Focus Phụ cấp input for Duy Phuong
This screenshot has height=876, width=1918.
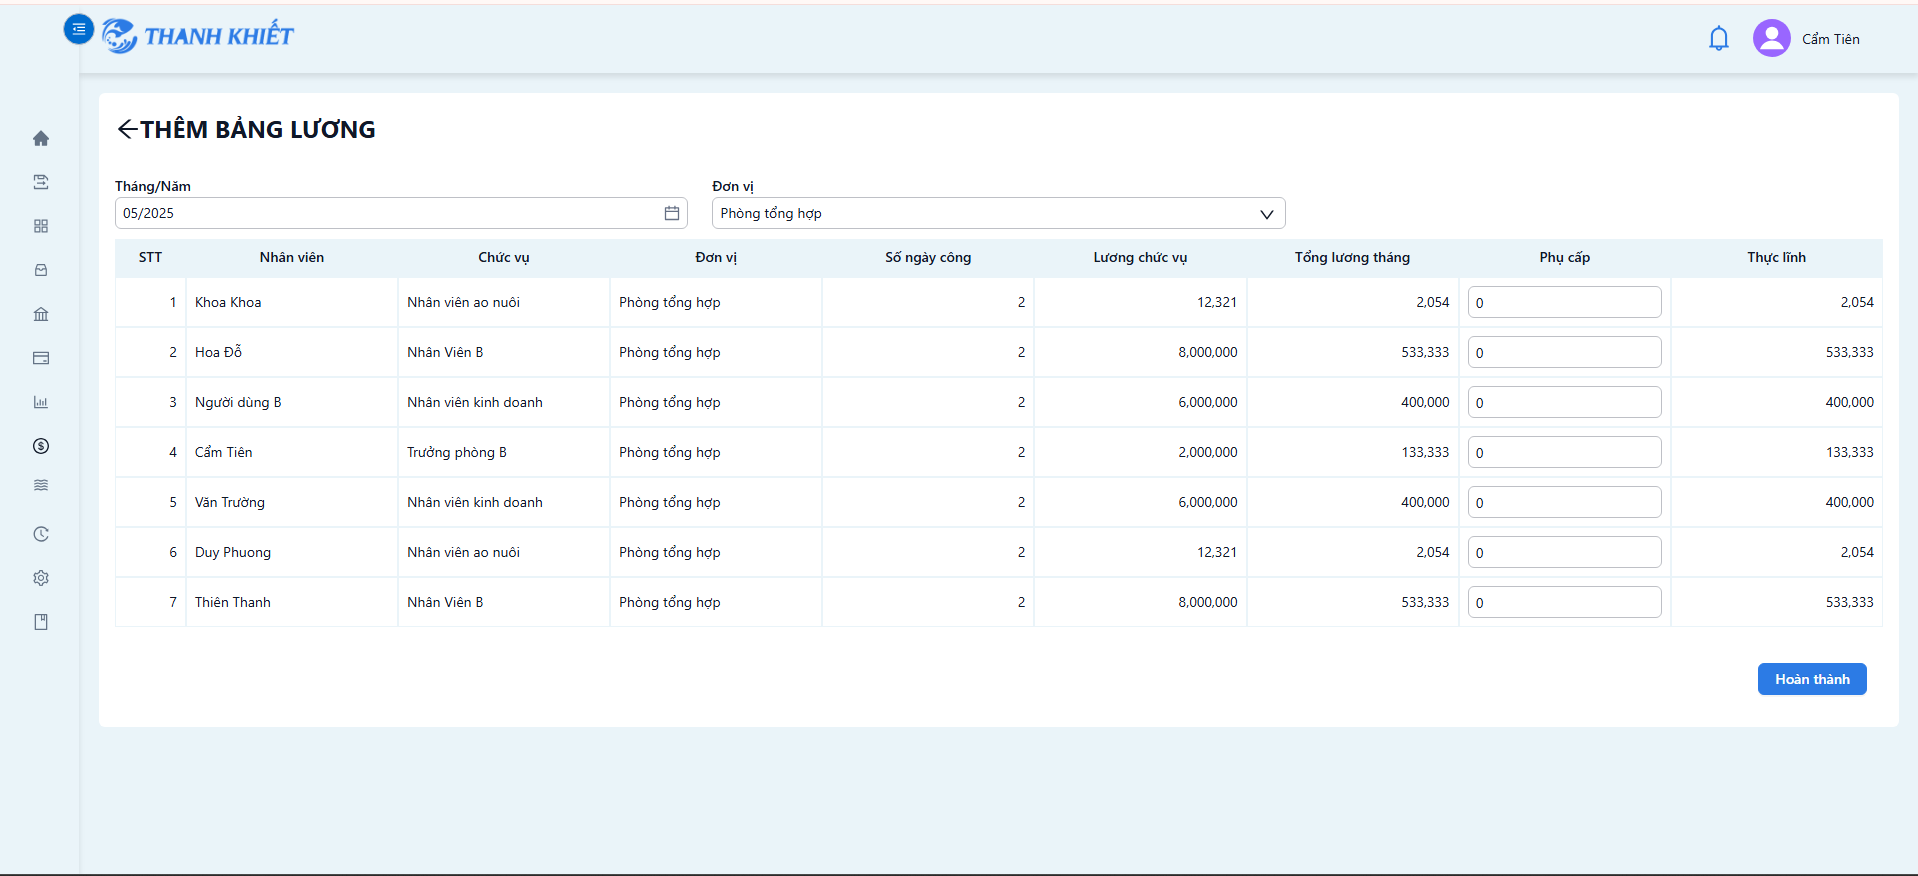tap(1564, 552)
